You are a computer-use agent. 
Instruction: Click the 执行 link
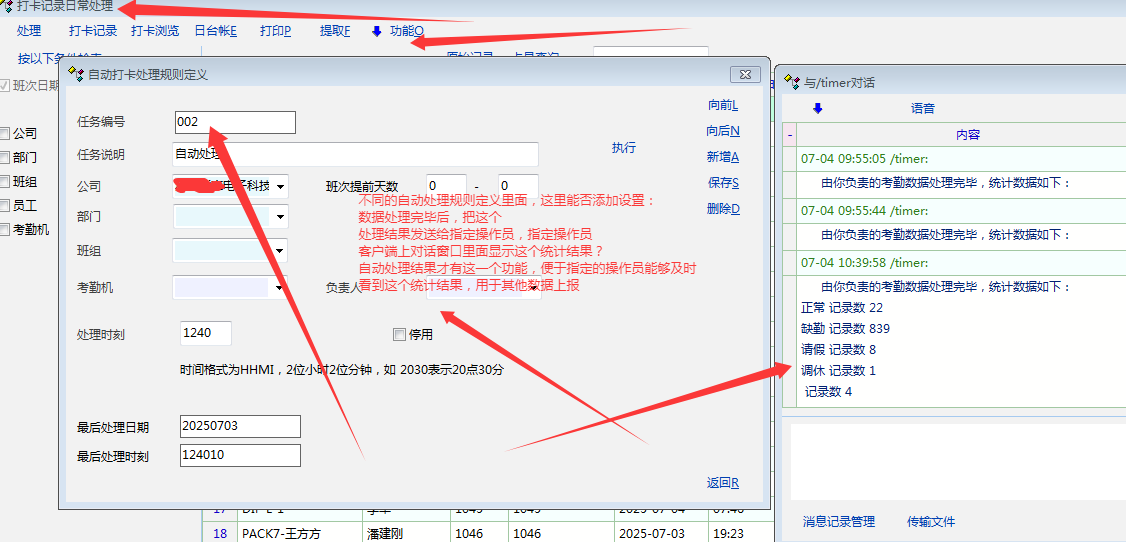coord(623,148)
